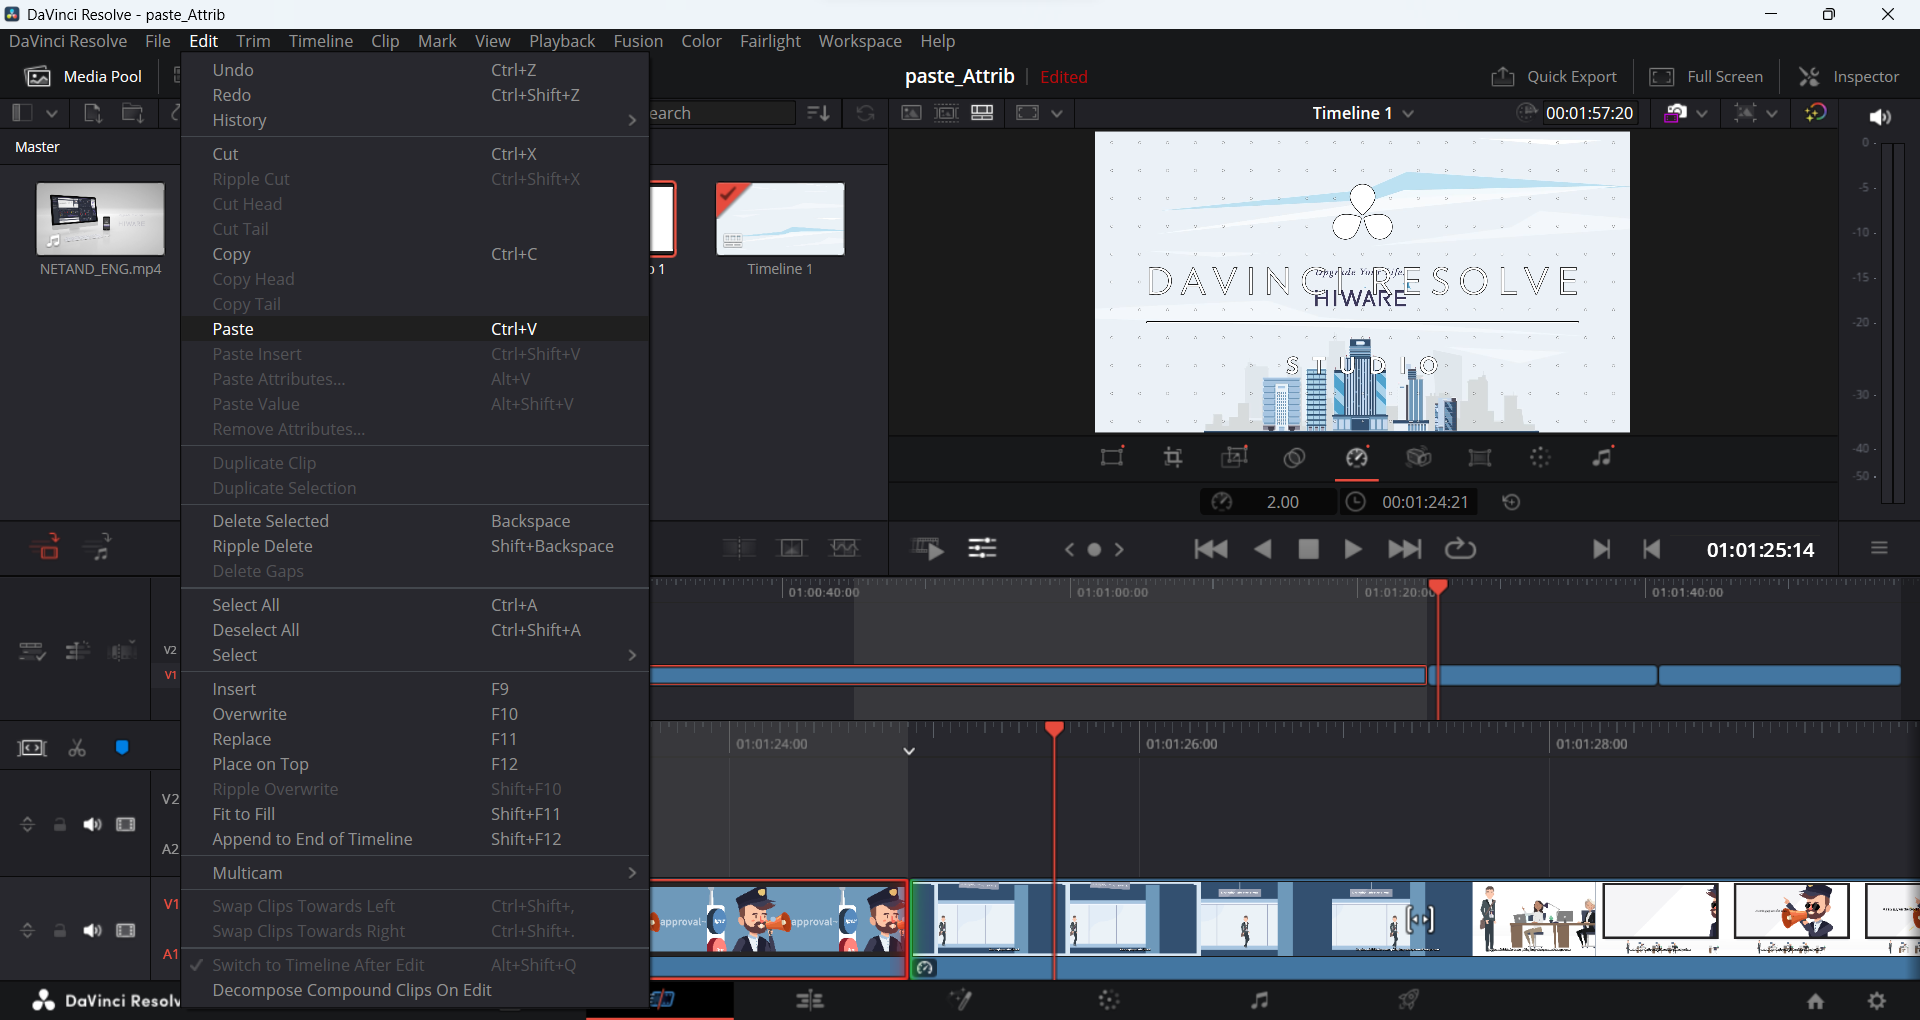The image size is (1920, 1020).
Task: Open the Dynamic Zoom tool
Action: 1235,457
